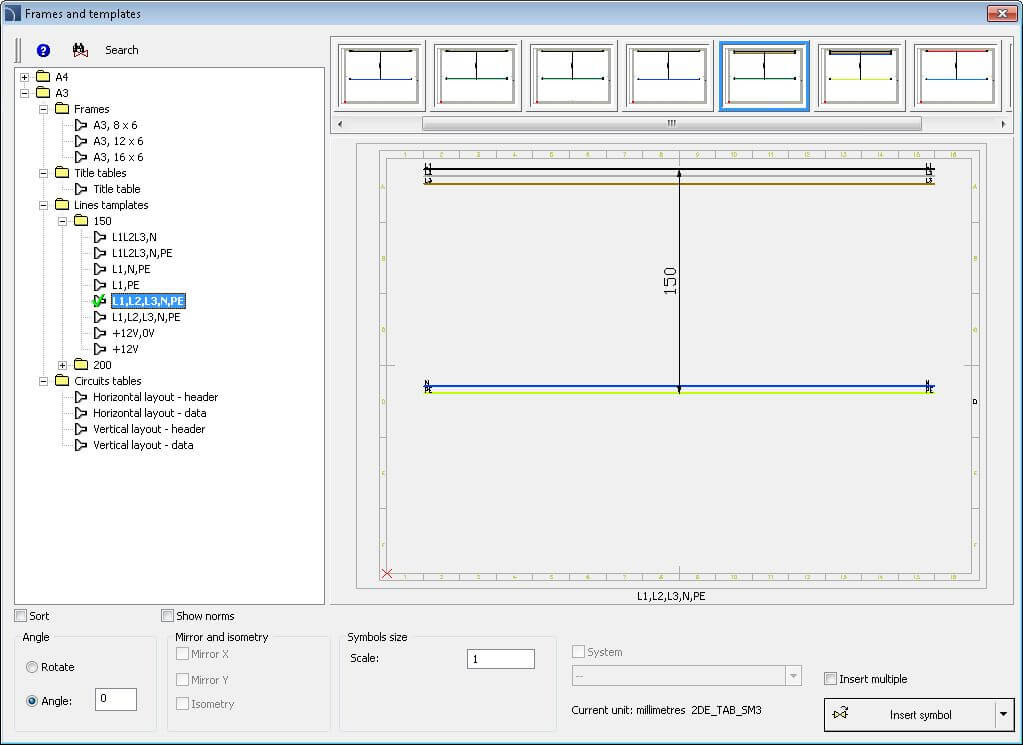Check the Insert multiple option
The height and width of the screenshot is (745, 1023).
[830, 679]
